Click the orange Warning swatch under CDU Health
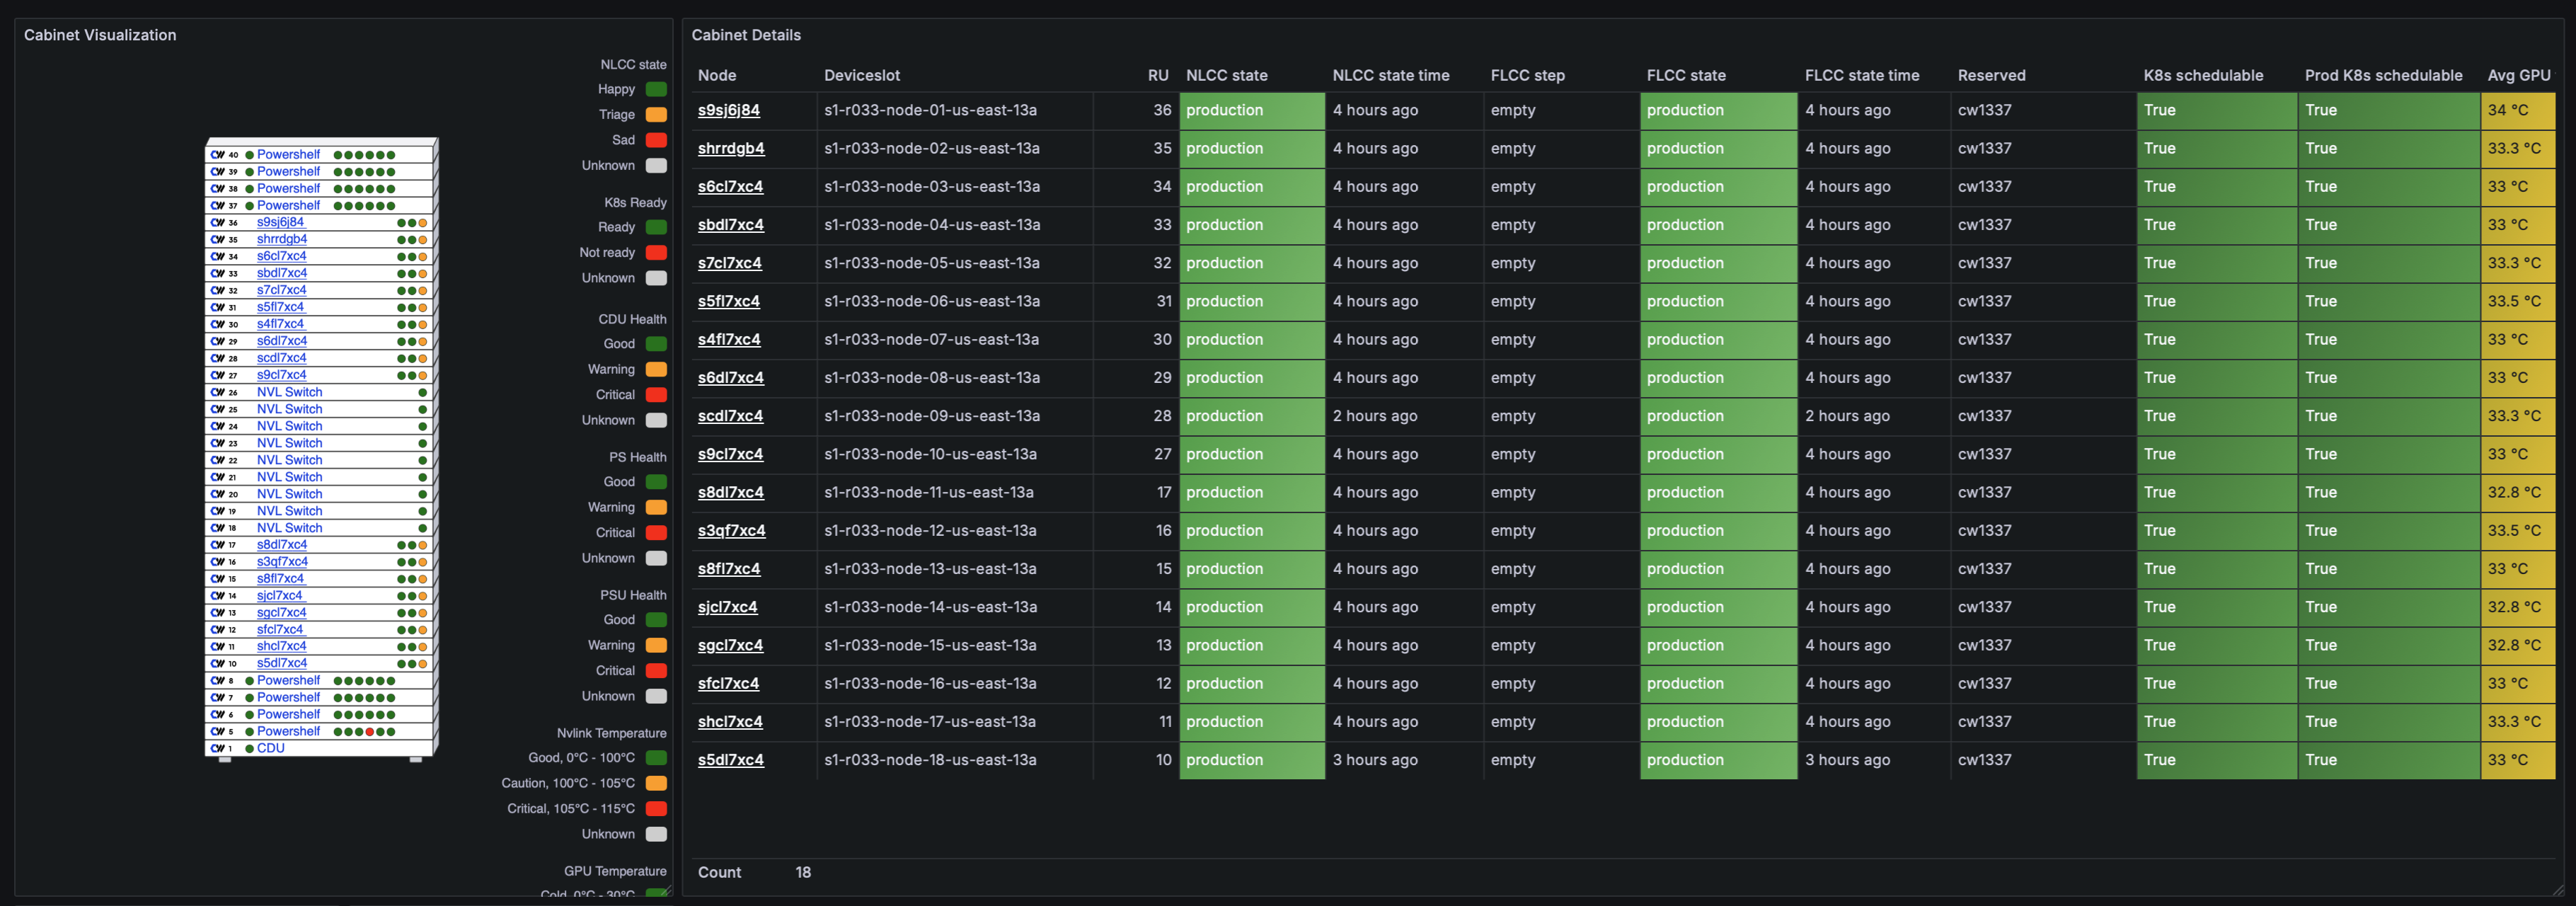 tap(656, 369)
